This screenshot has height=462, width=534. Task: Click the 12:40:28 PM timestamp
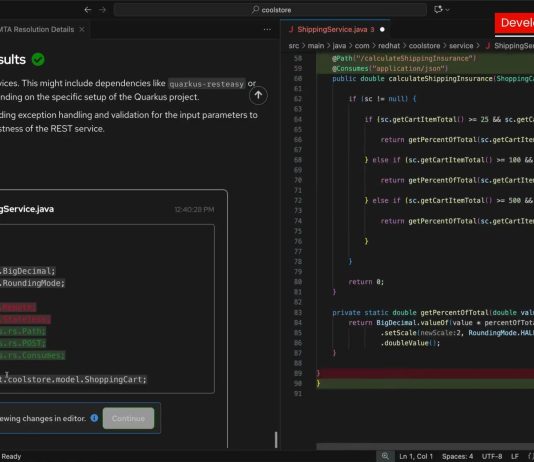pos(194,209)
